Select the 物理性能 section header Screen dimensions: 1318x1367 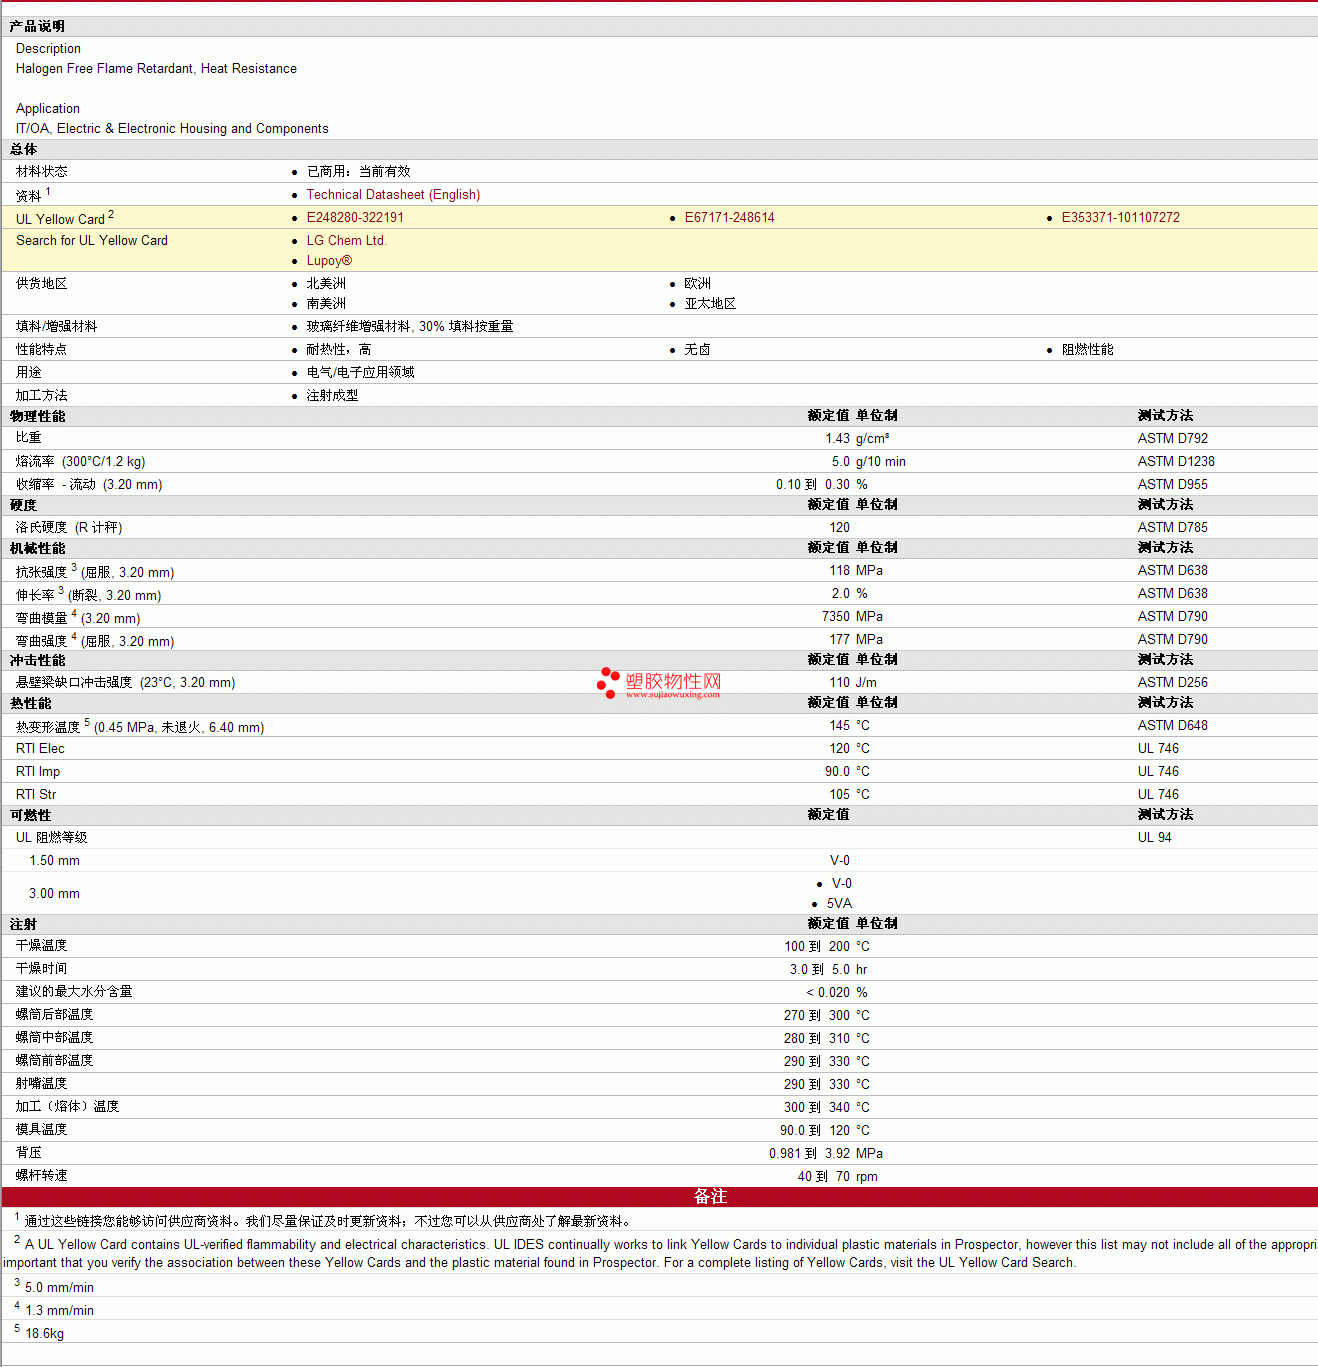pyautogui.click(x=37, y=416)
